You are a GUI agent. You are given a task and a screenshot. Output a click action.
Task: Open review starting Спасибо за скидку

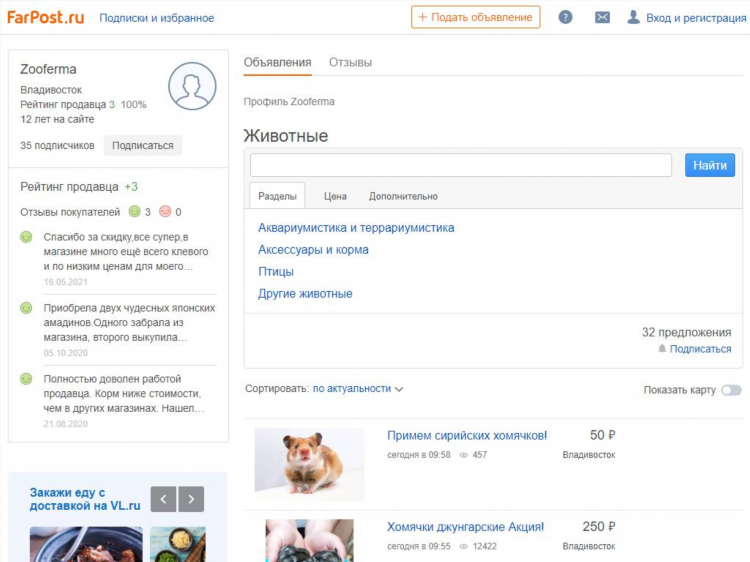pyautogui.click(x=126, y=252)
